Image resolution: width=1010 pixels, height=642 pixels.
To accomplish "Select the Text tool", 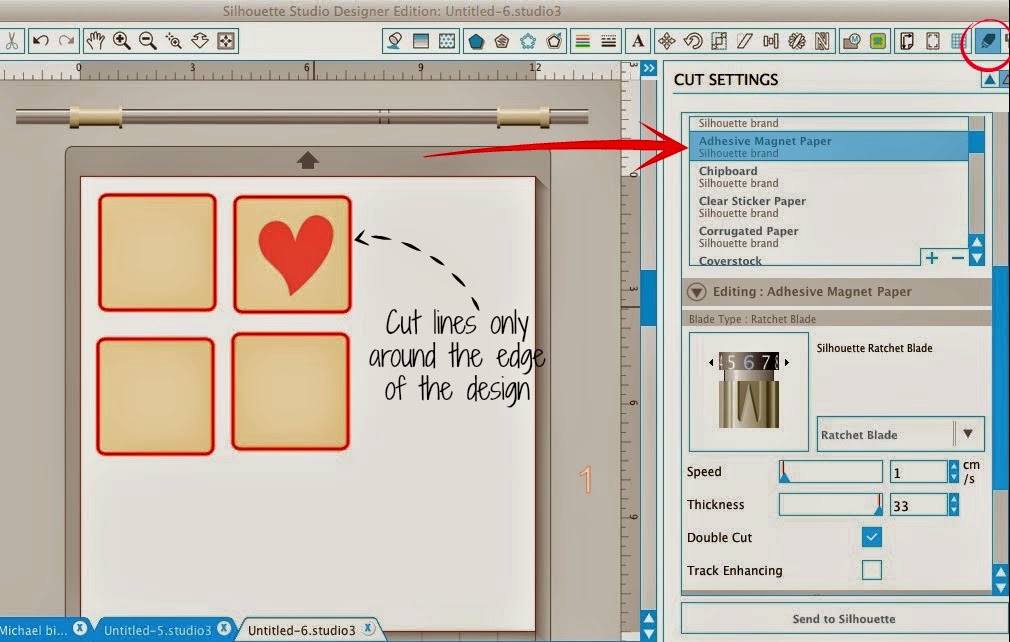I will (638, 40).
